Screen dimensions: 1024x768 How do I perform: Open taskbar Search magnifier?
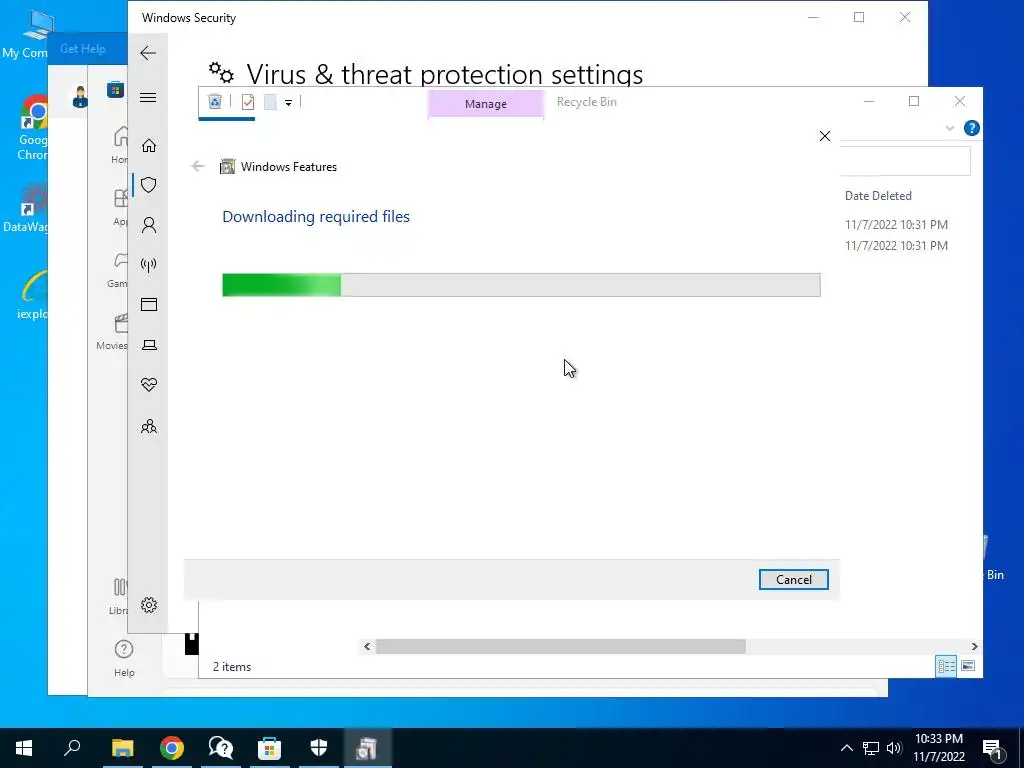tap(72, 748)
